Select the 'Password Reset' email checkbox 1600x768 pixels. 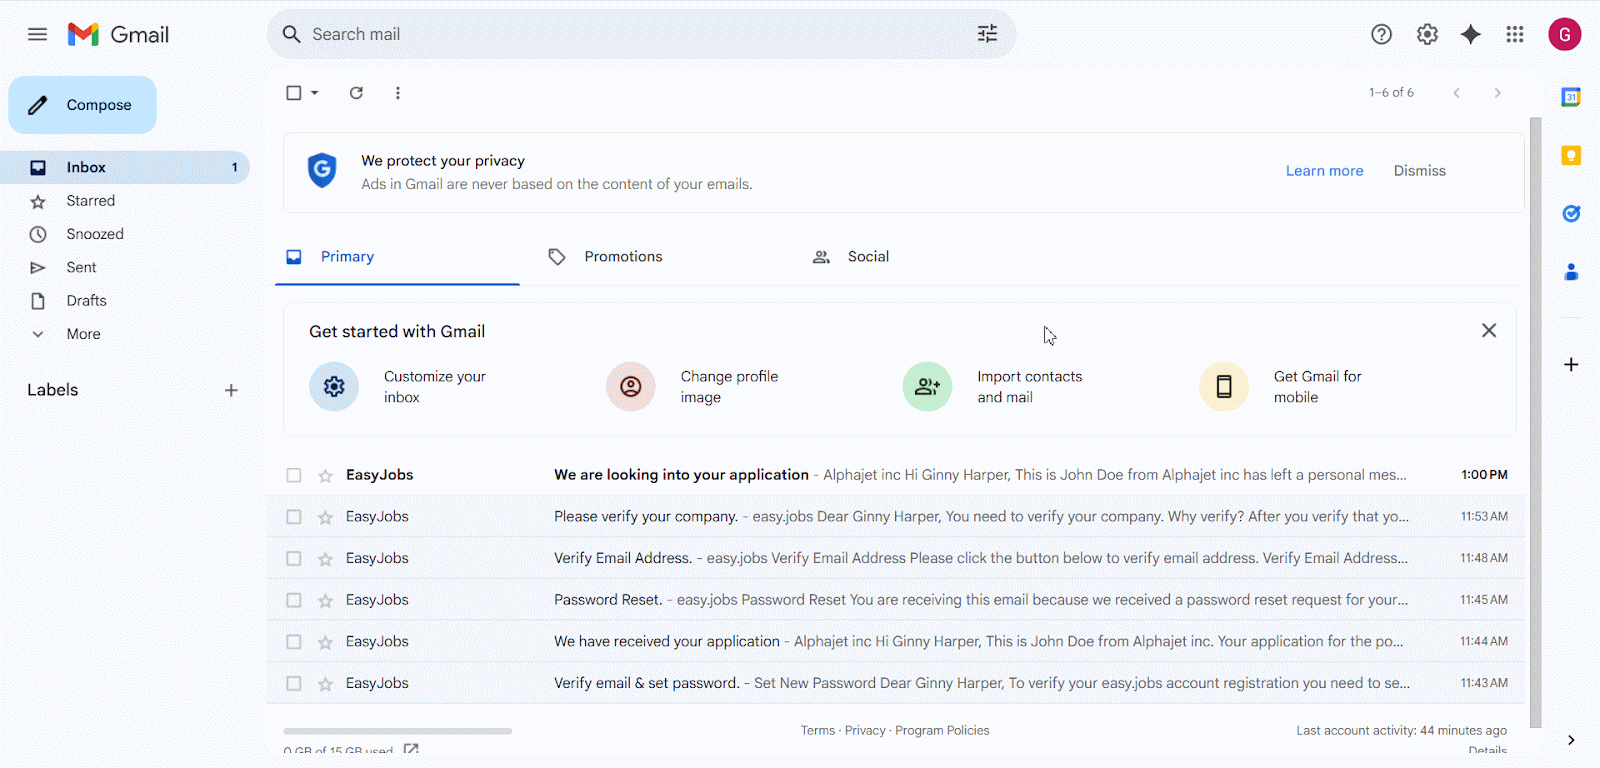point(294,600)
